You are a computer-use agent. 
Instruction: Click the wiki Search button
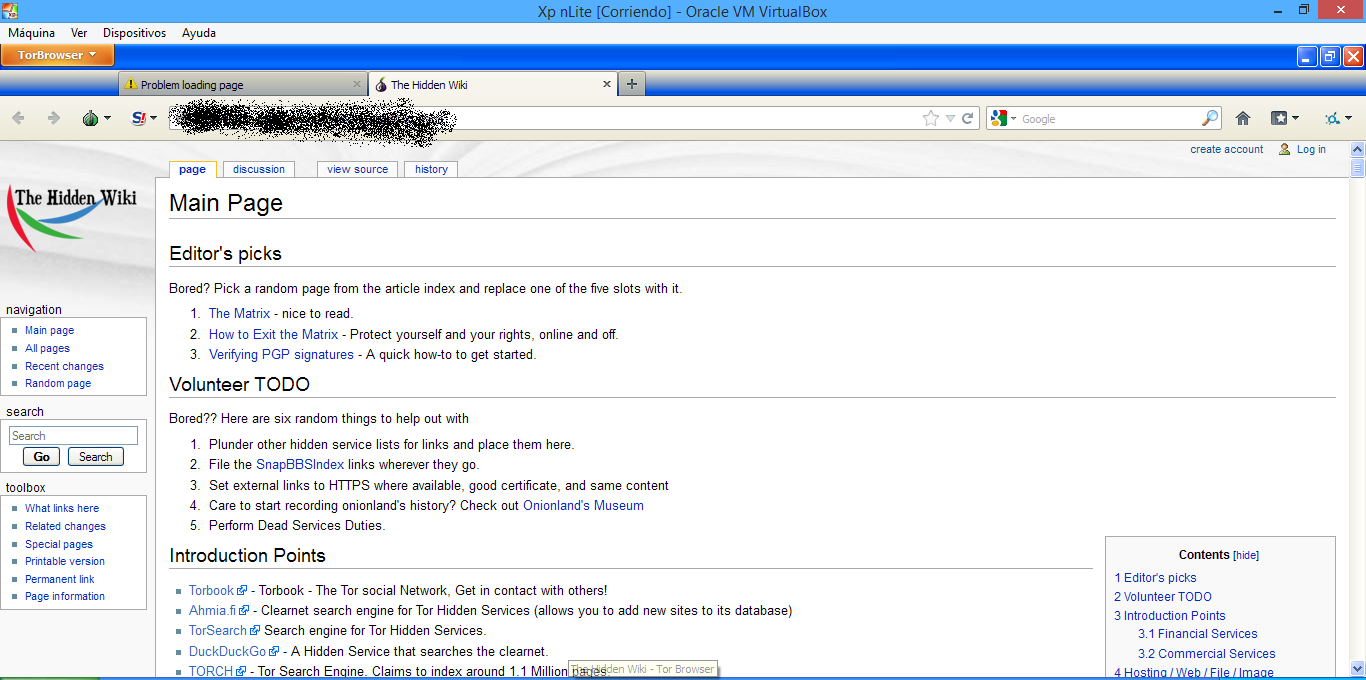(x=96, y=457)
